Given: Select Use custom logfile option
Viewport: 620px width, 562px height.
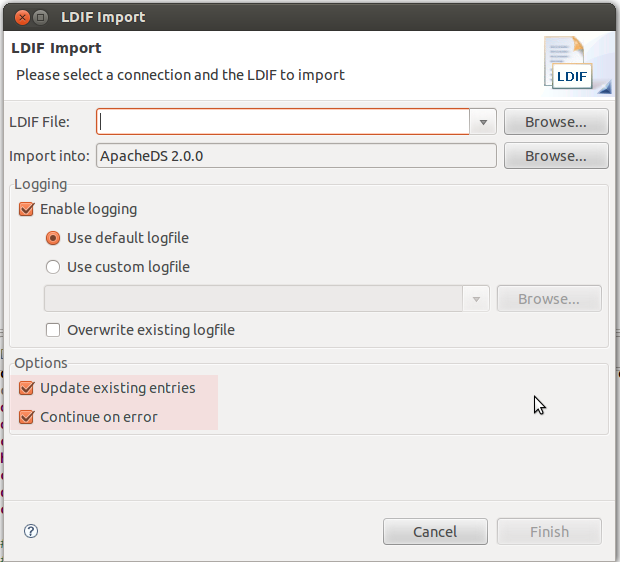Looking at the screenshot, I should tap(53, 267).
